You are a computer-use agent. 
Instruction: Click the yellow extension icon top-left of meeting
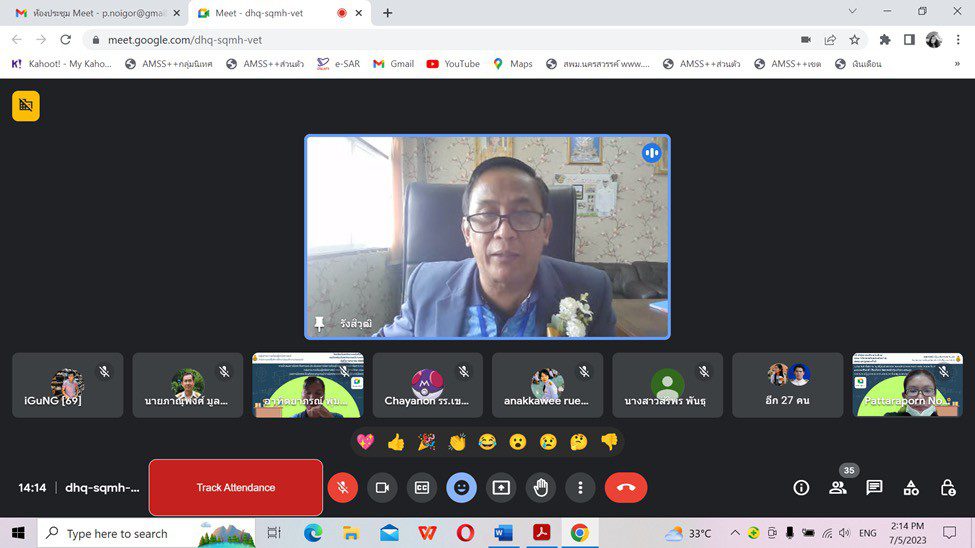click(x=25, y=106)
